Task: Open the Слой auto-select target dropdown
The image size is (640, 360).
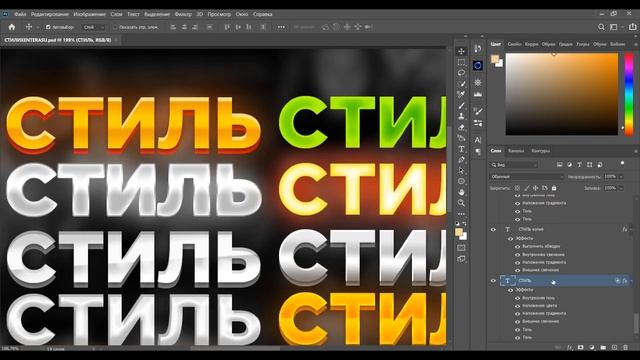Action: point(93,27)
